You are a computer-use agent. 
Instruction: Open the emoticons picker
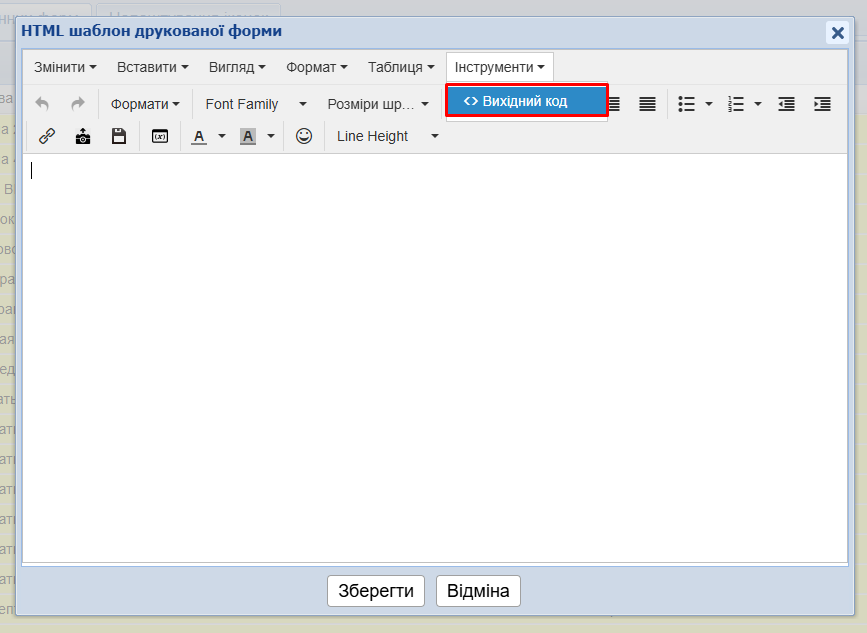pos(304,136)
